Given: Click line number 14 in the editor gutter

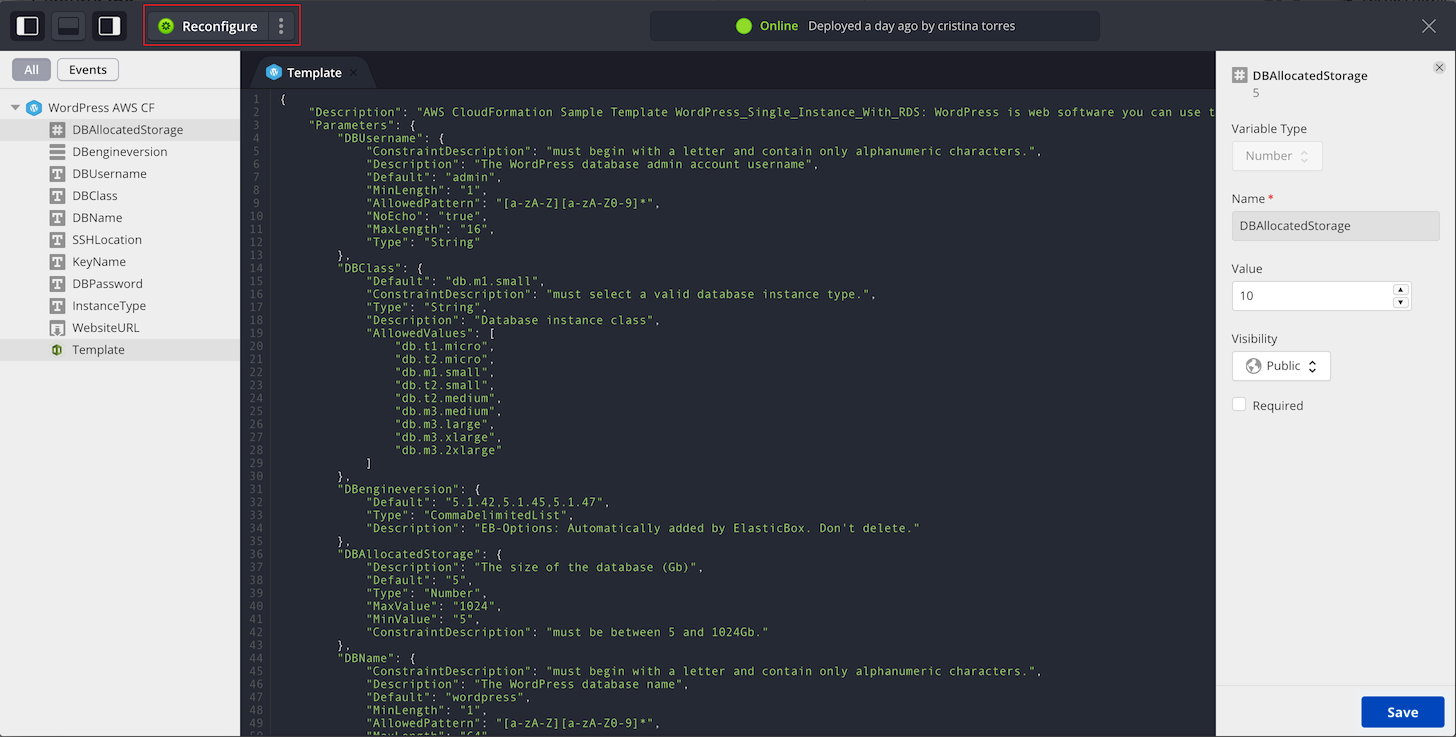Looking at the screenshot, I should tap(256, 268).
